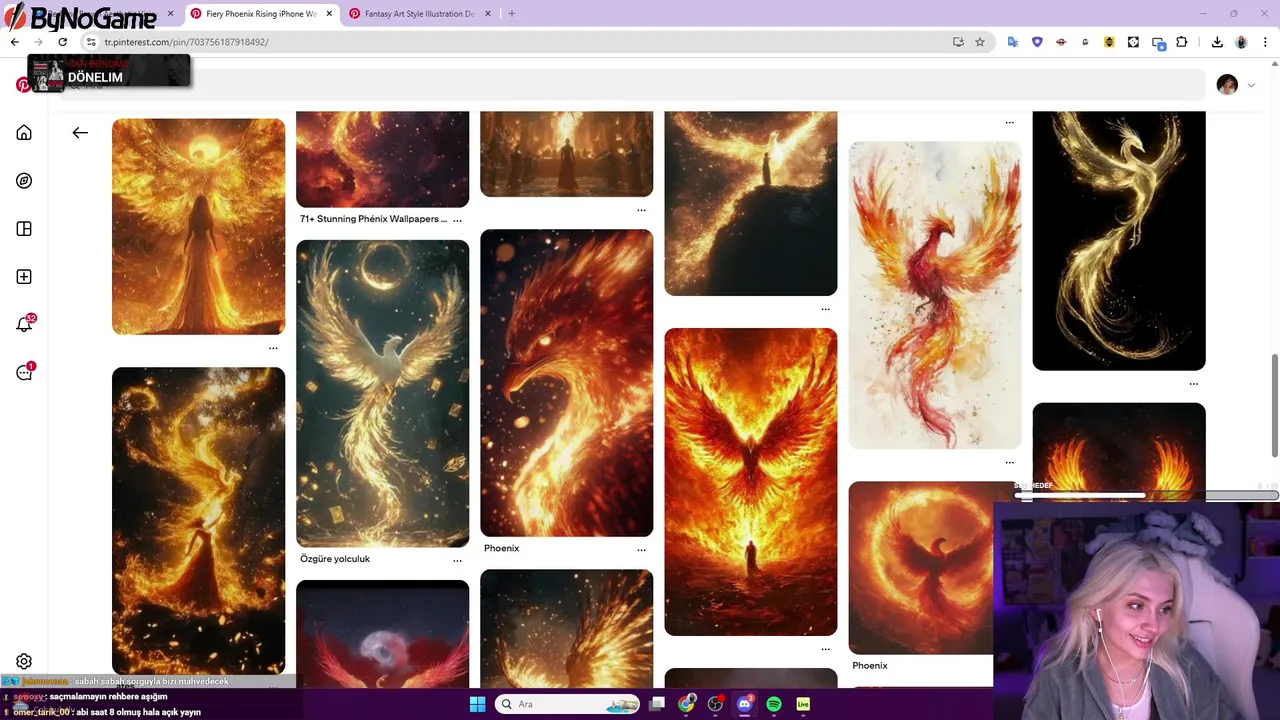Expand account chevron beside Pinterest profile picture
Screen dimensions: 1280x720
(1251, 85)
